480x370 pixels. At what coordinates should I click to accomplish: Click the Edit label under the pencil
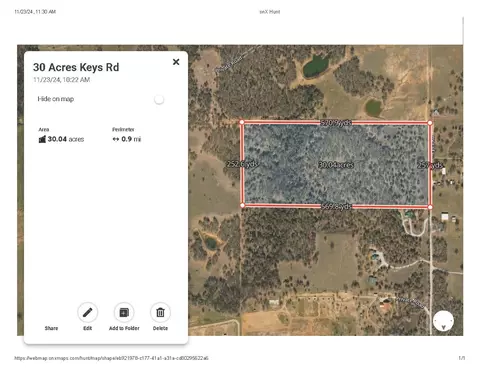[x=87, y=328]
